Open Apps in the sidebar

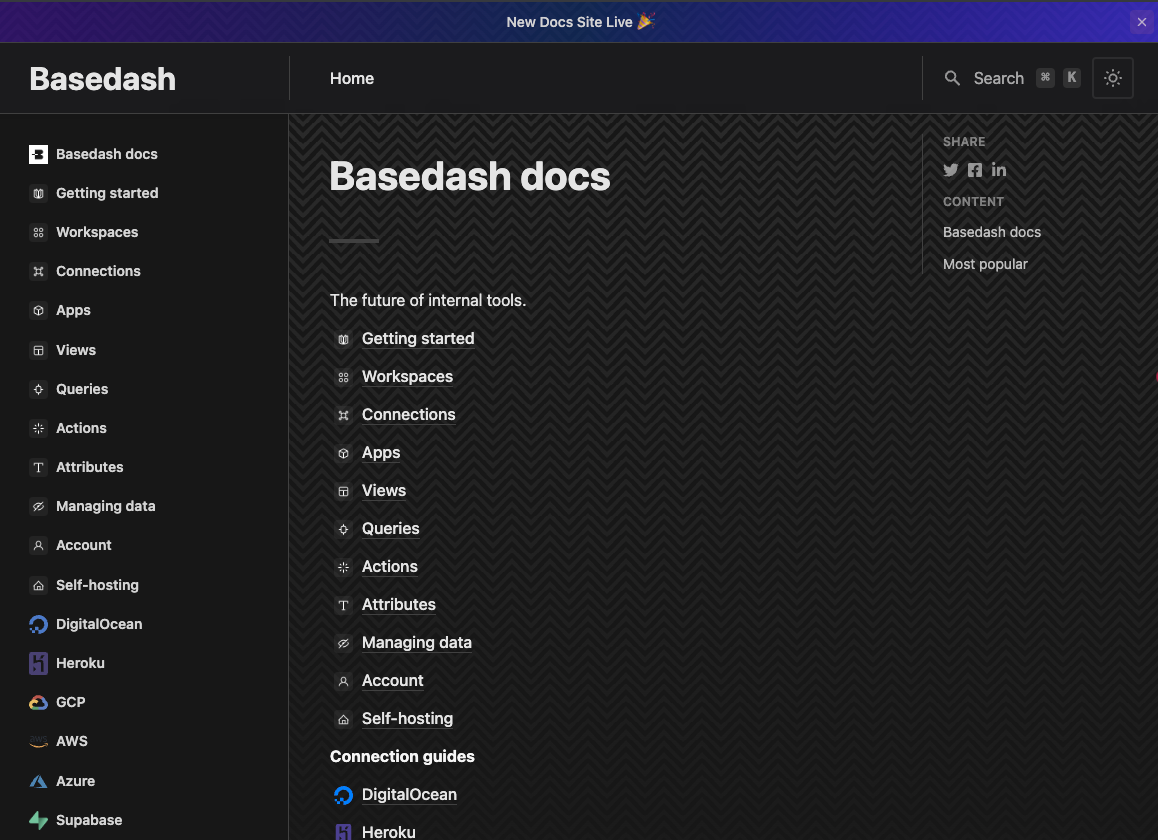[73, 310]
